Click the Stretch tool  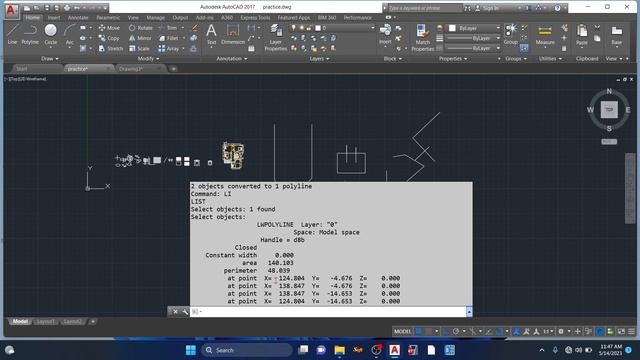click(111, 48)
